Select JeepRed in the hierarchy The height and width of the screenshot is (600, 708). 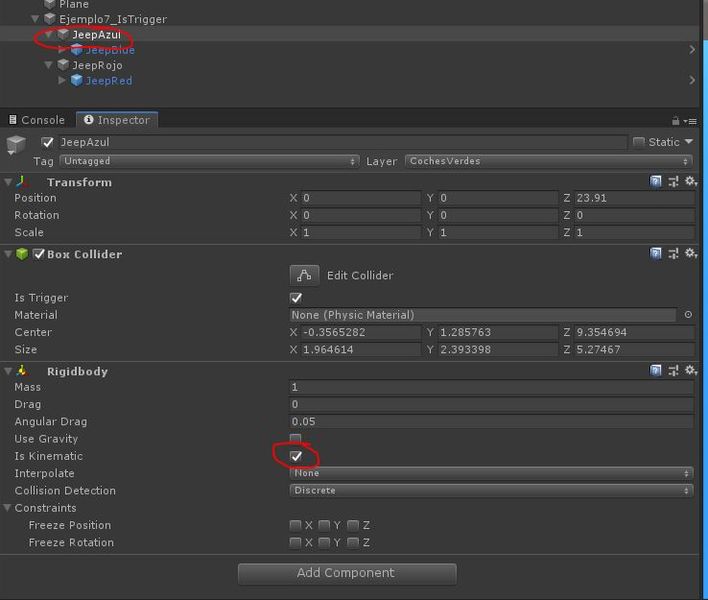[x=109, y=81]
